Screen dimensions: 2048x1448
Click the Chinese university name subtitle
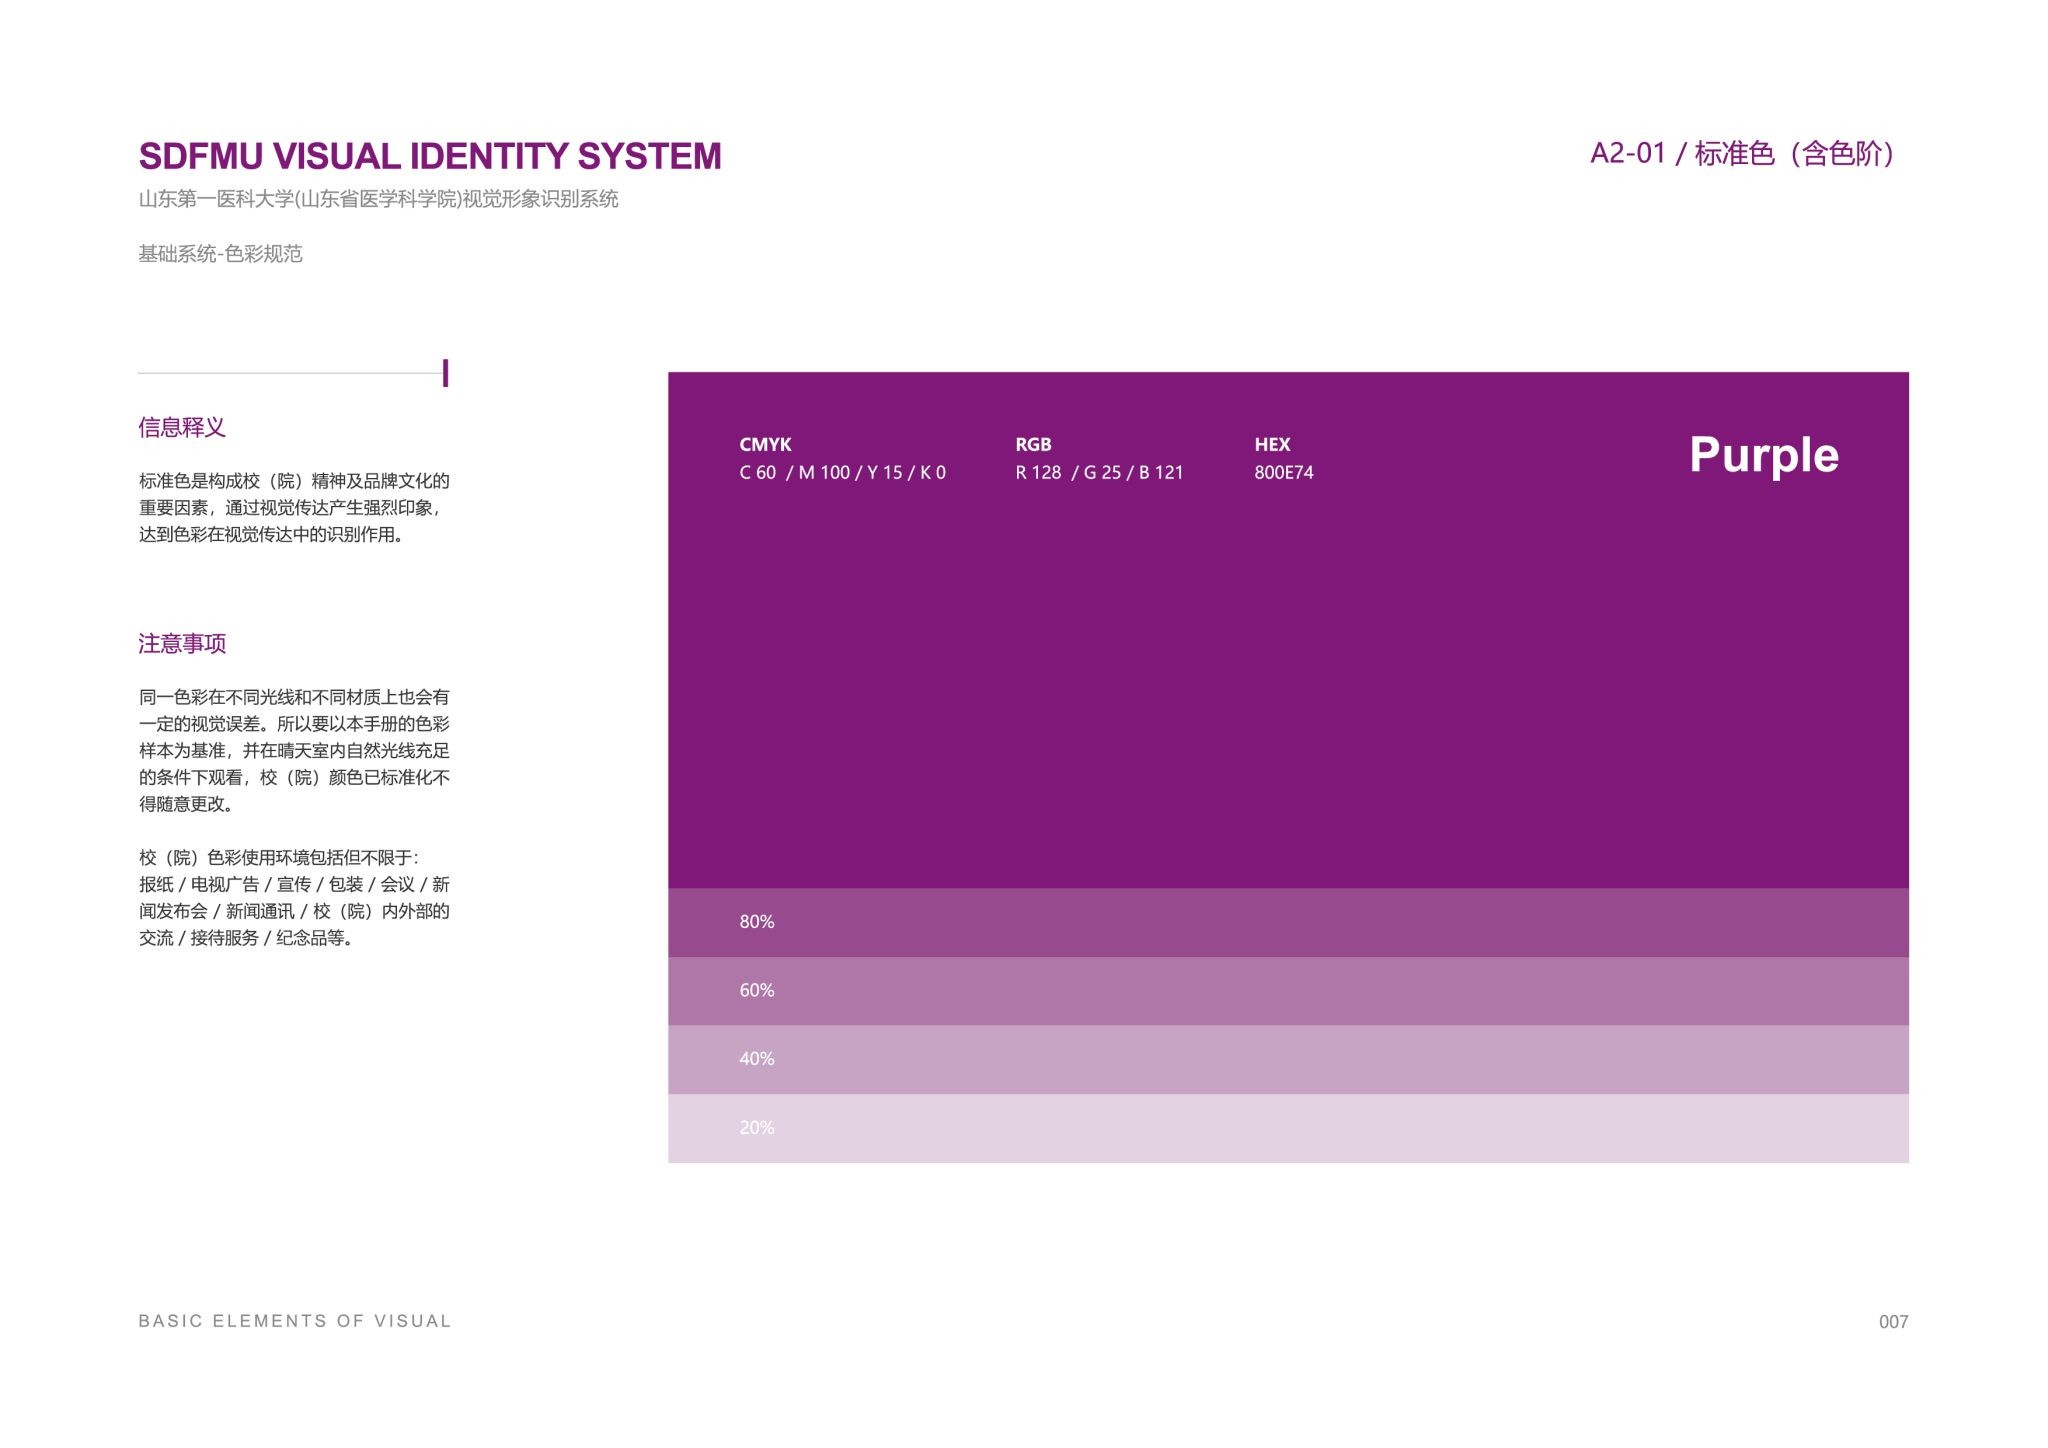(378, 199)
